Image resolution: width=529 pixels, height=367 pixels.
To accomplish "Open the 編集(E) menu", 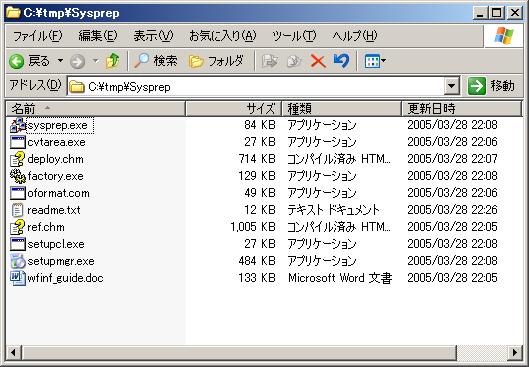I will [98, 35].
